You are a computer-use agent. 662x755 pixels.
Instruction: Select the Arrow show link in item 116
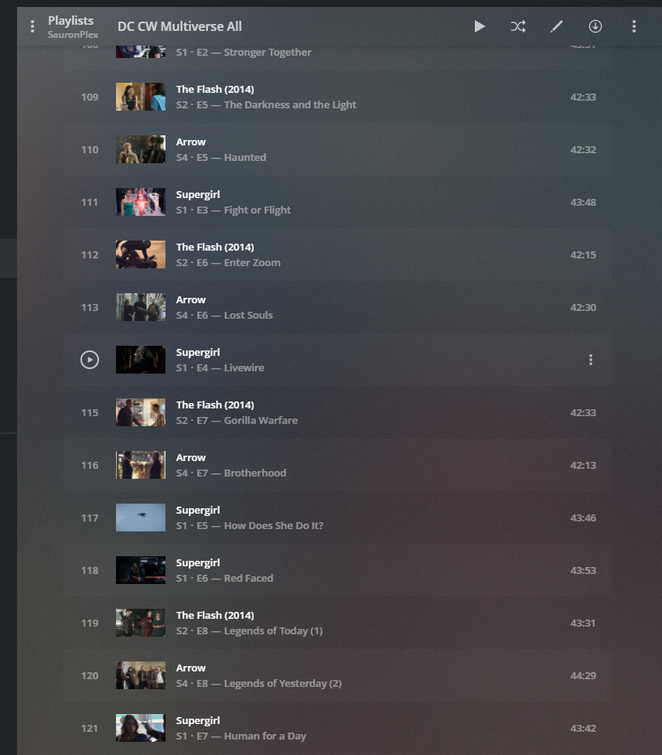(x=191, y=457)
